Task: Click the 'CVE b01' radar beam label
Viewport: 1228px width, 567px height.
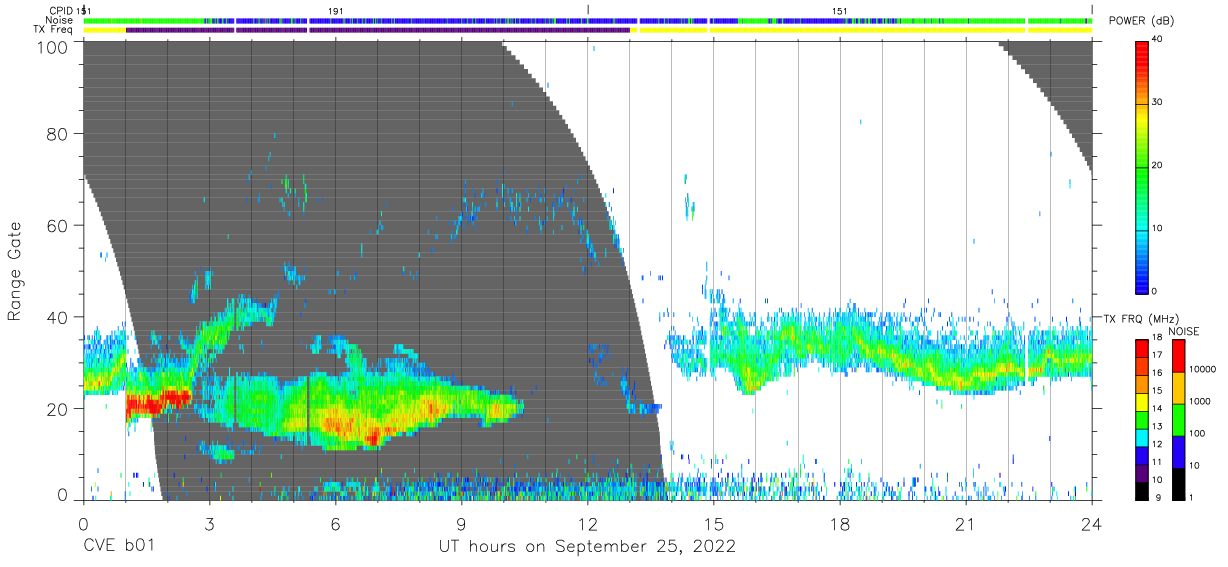Action: [x=119, y=547]
